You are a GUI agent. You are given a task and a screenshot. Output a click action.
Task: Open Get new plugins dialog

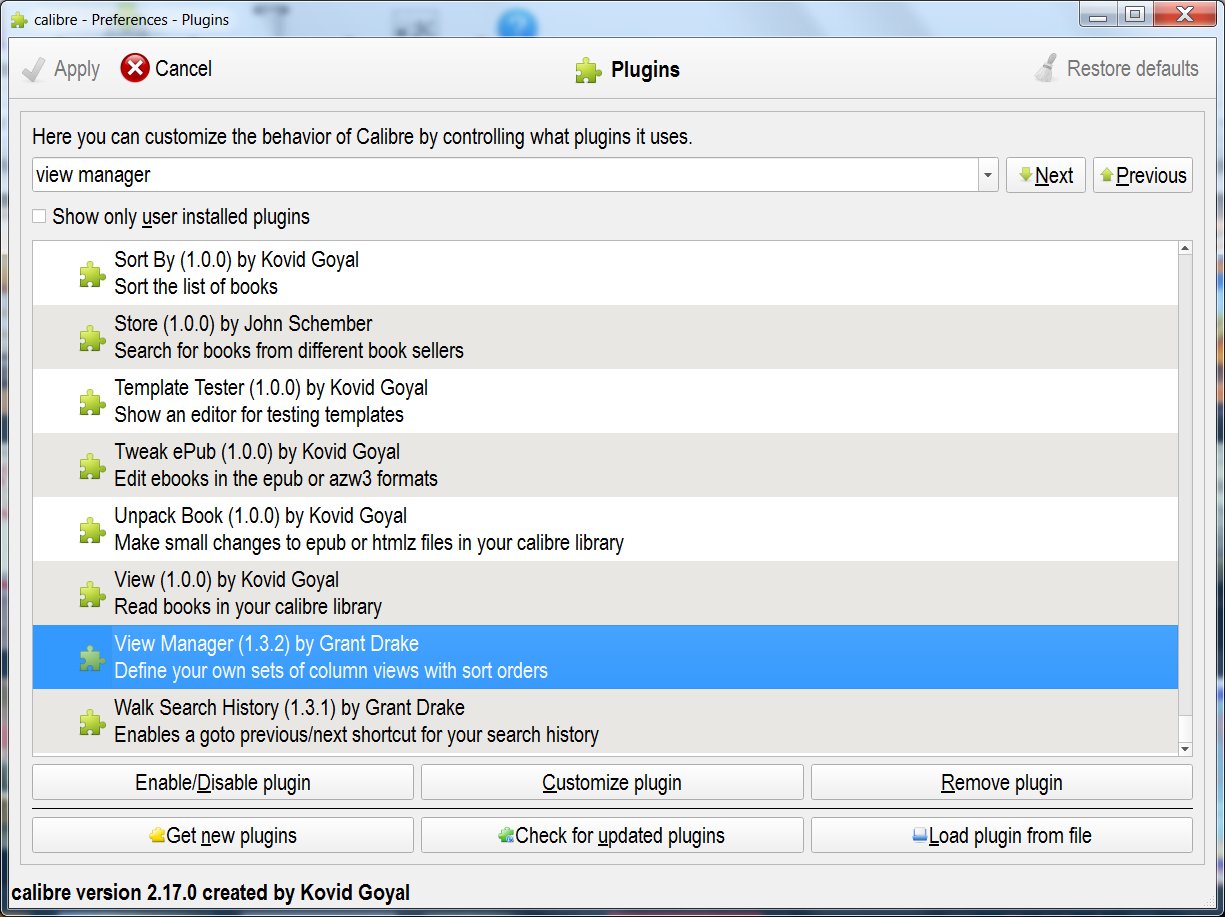pos(223,835)
